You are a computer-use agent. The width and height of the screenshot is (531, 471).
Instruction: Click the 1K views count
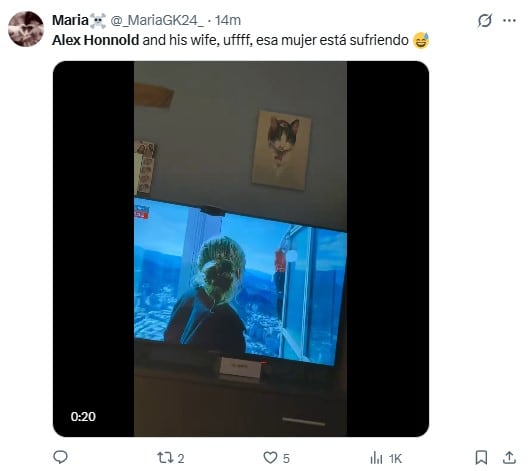tap(395, 459)
